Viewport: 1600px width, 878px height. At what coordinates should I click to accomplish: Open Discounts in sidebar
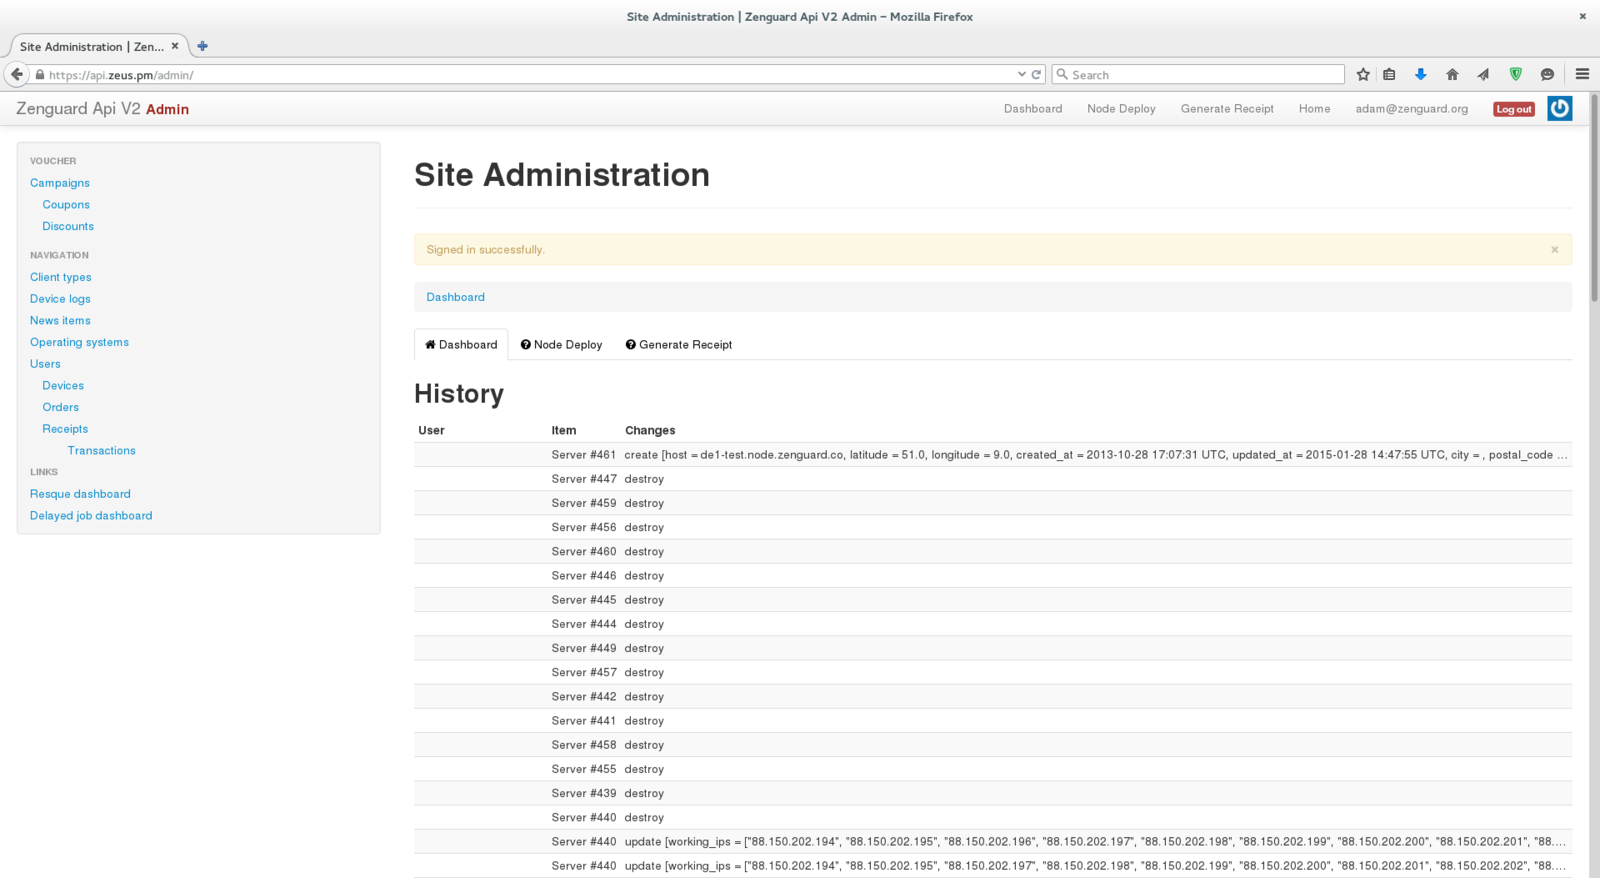[68, 227]
